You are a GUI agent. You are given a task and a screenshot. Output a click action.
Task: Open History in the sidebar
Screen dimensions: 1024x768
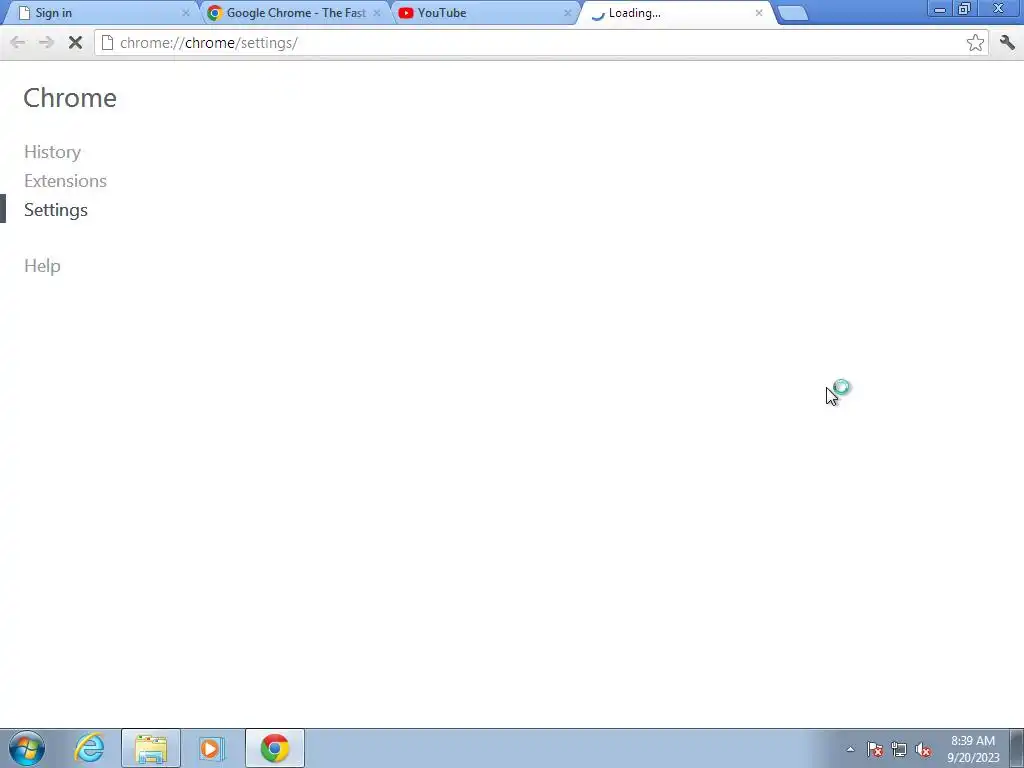[x=52, y=152]
